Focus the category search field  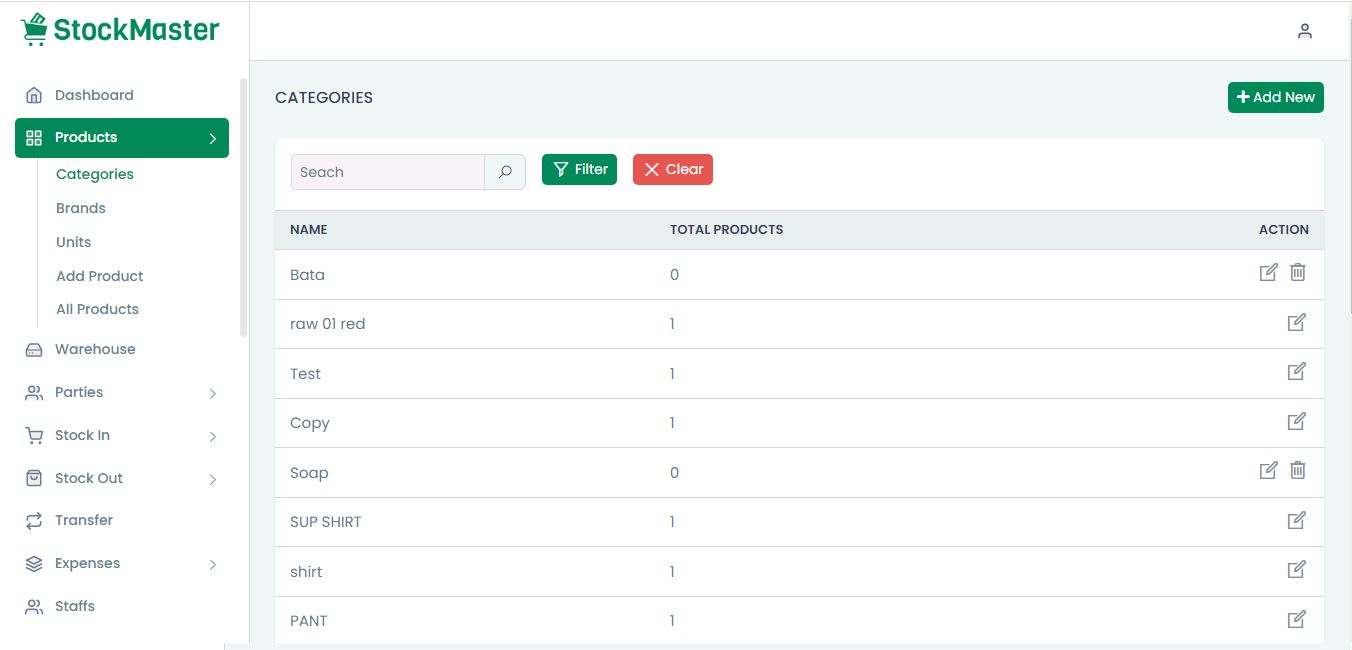pos(387,172)
